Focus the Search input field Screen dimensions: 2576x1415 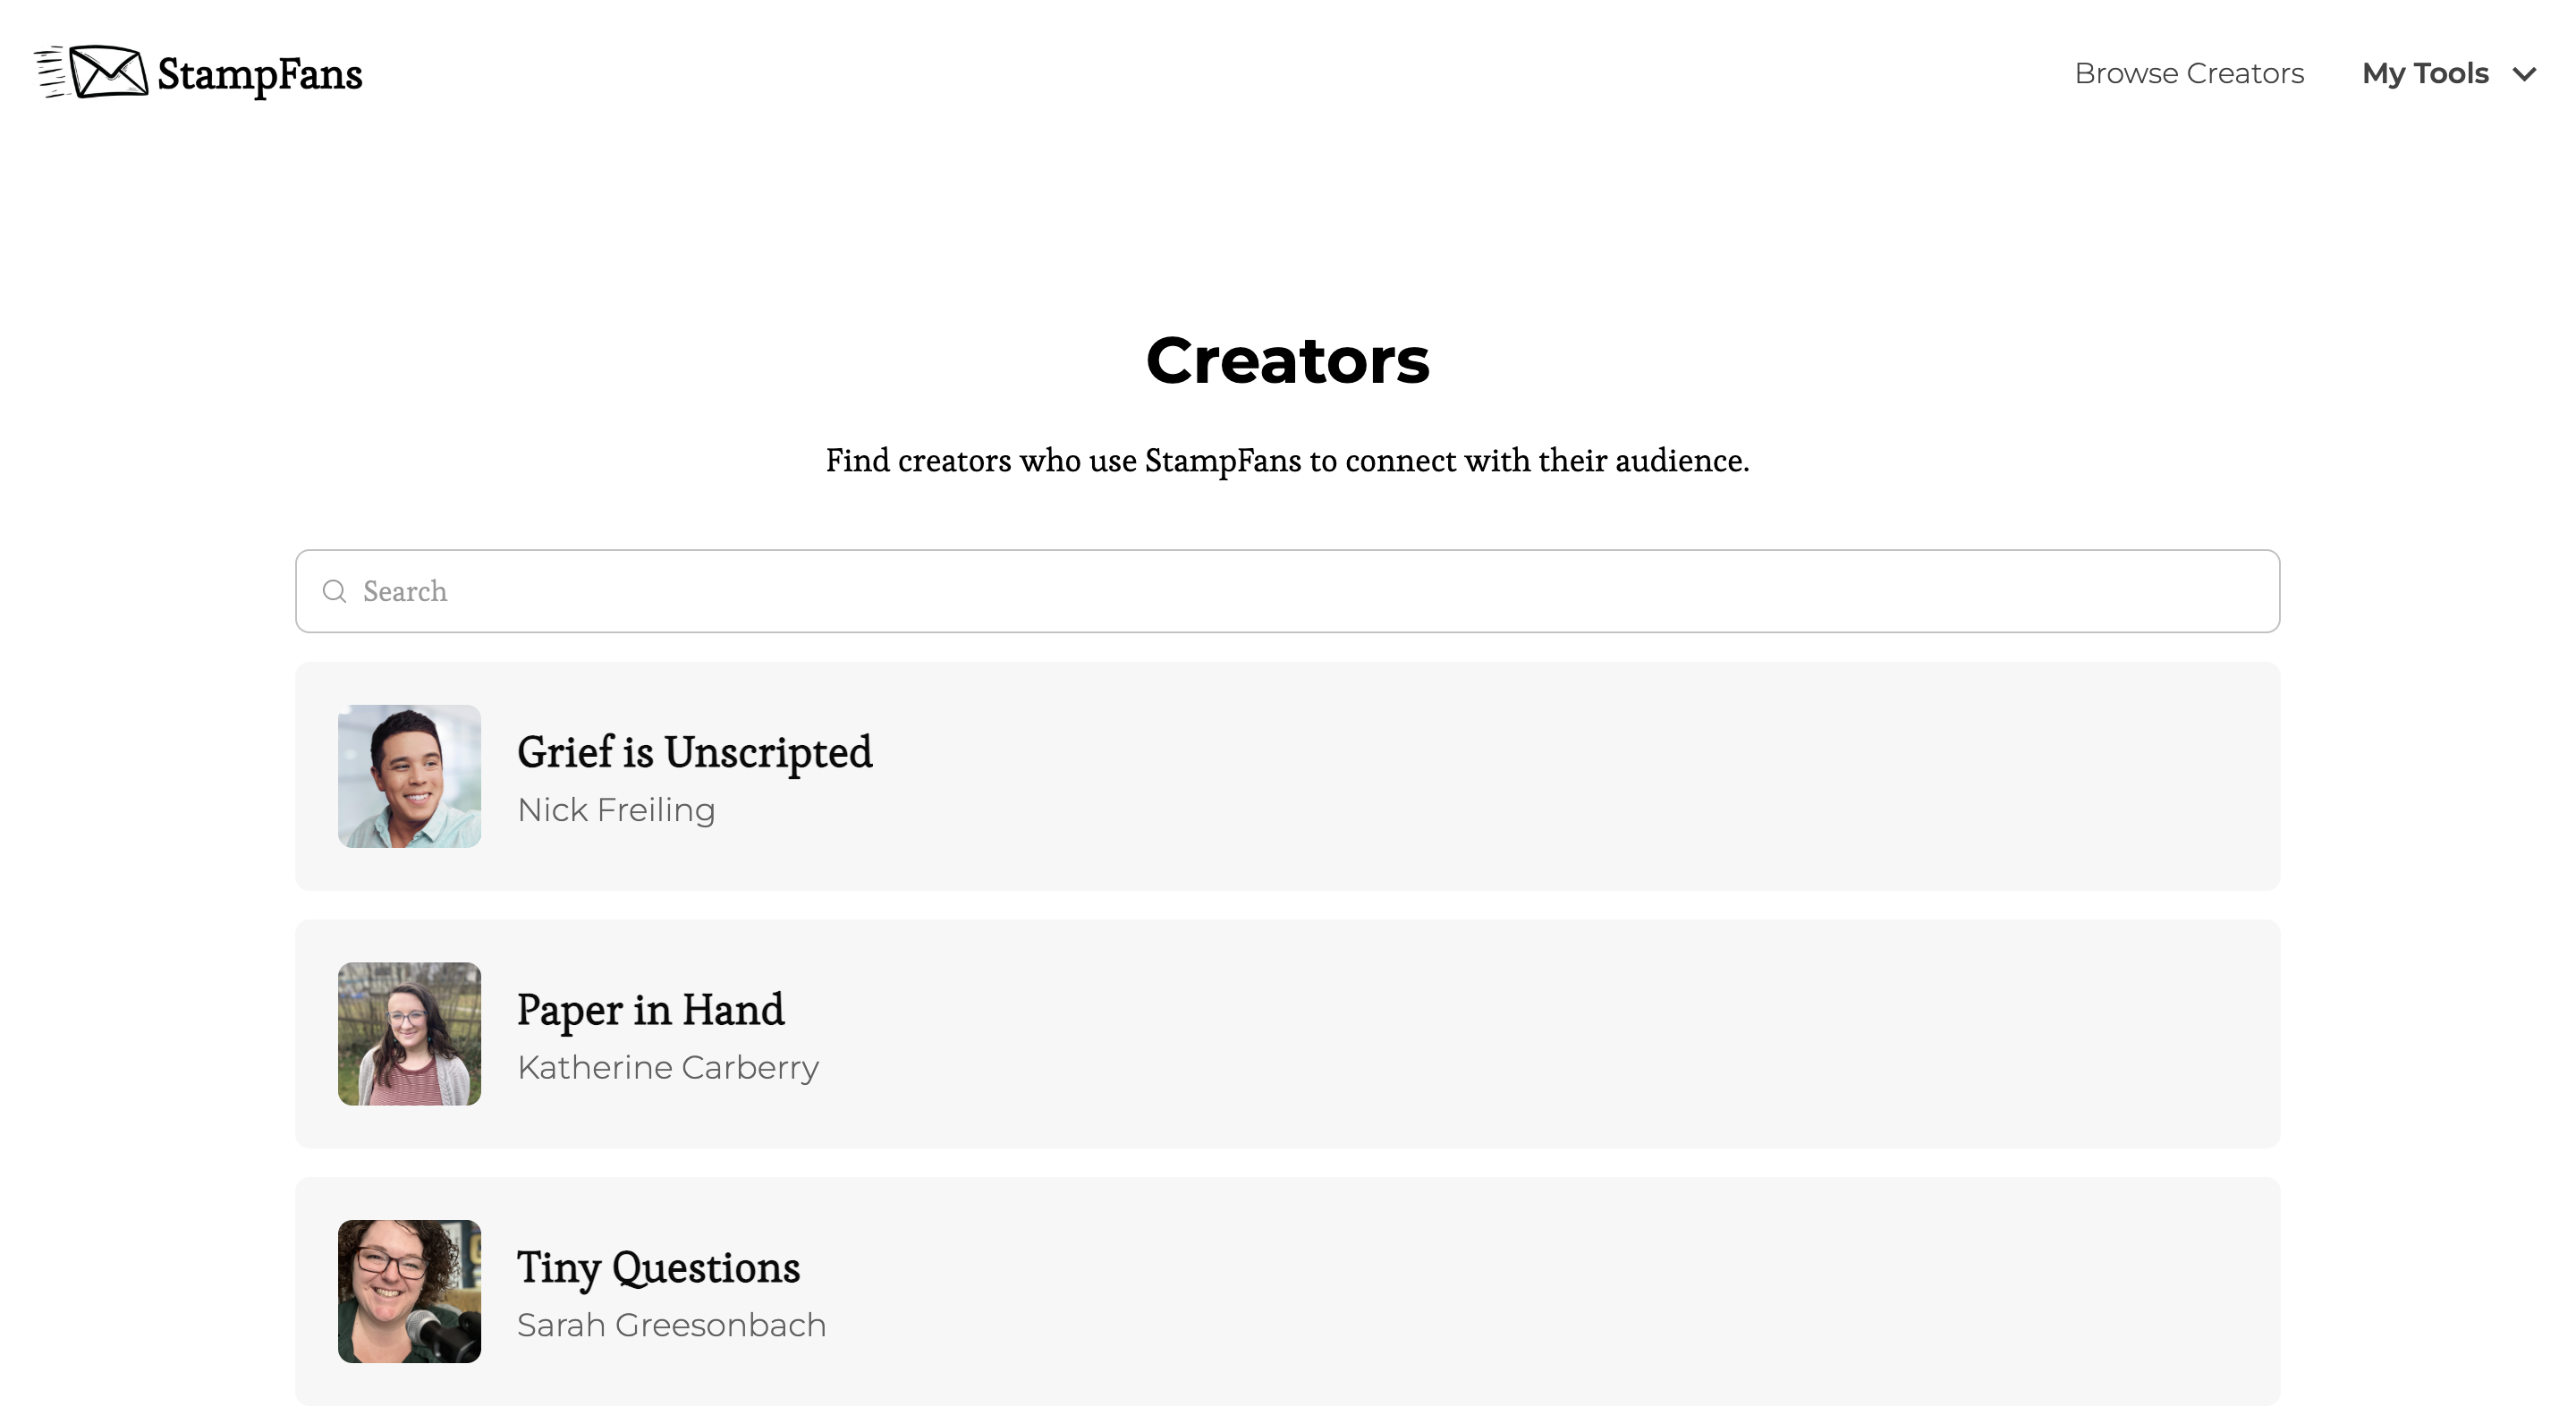[x=1287, y=591]
